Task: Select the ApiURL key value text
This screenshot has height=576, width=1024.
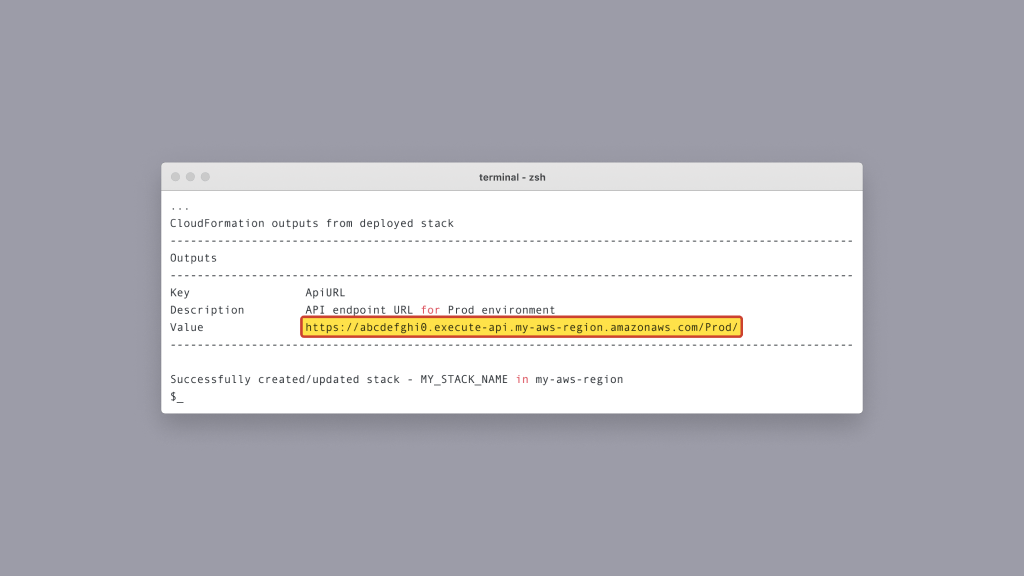Action: point(325,292)
